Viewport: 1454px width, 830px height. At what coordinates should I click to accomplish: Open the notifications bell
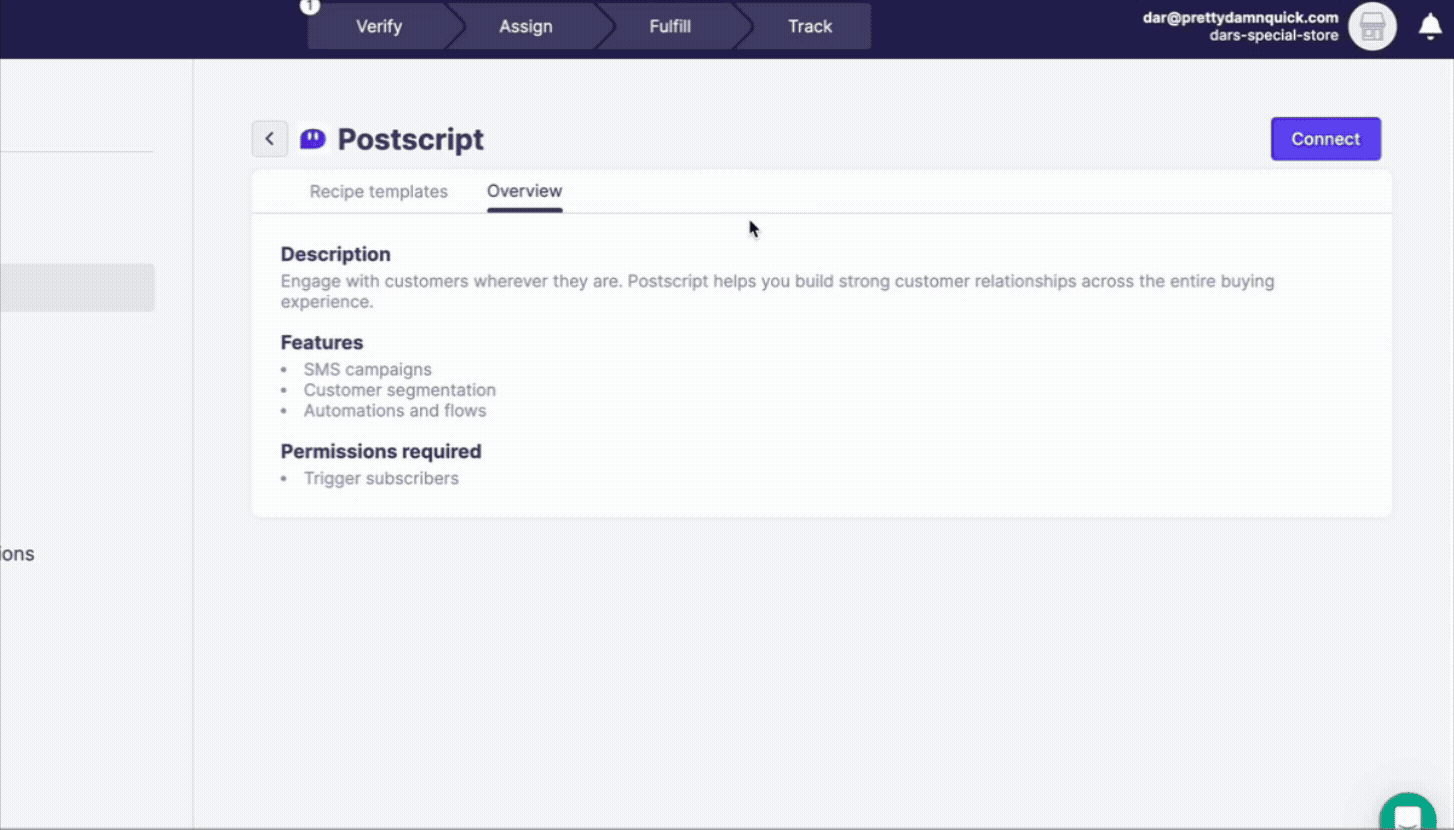coord(1430,27)
